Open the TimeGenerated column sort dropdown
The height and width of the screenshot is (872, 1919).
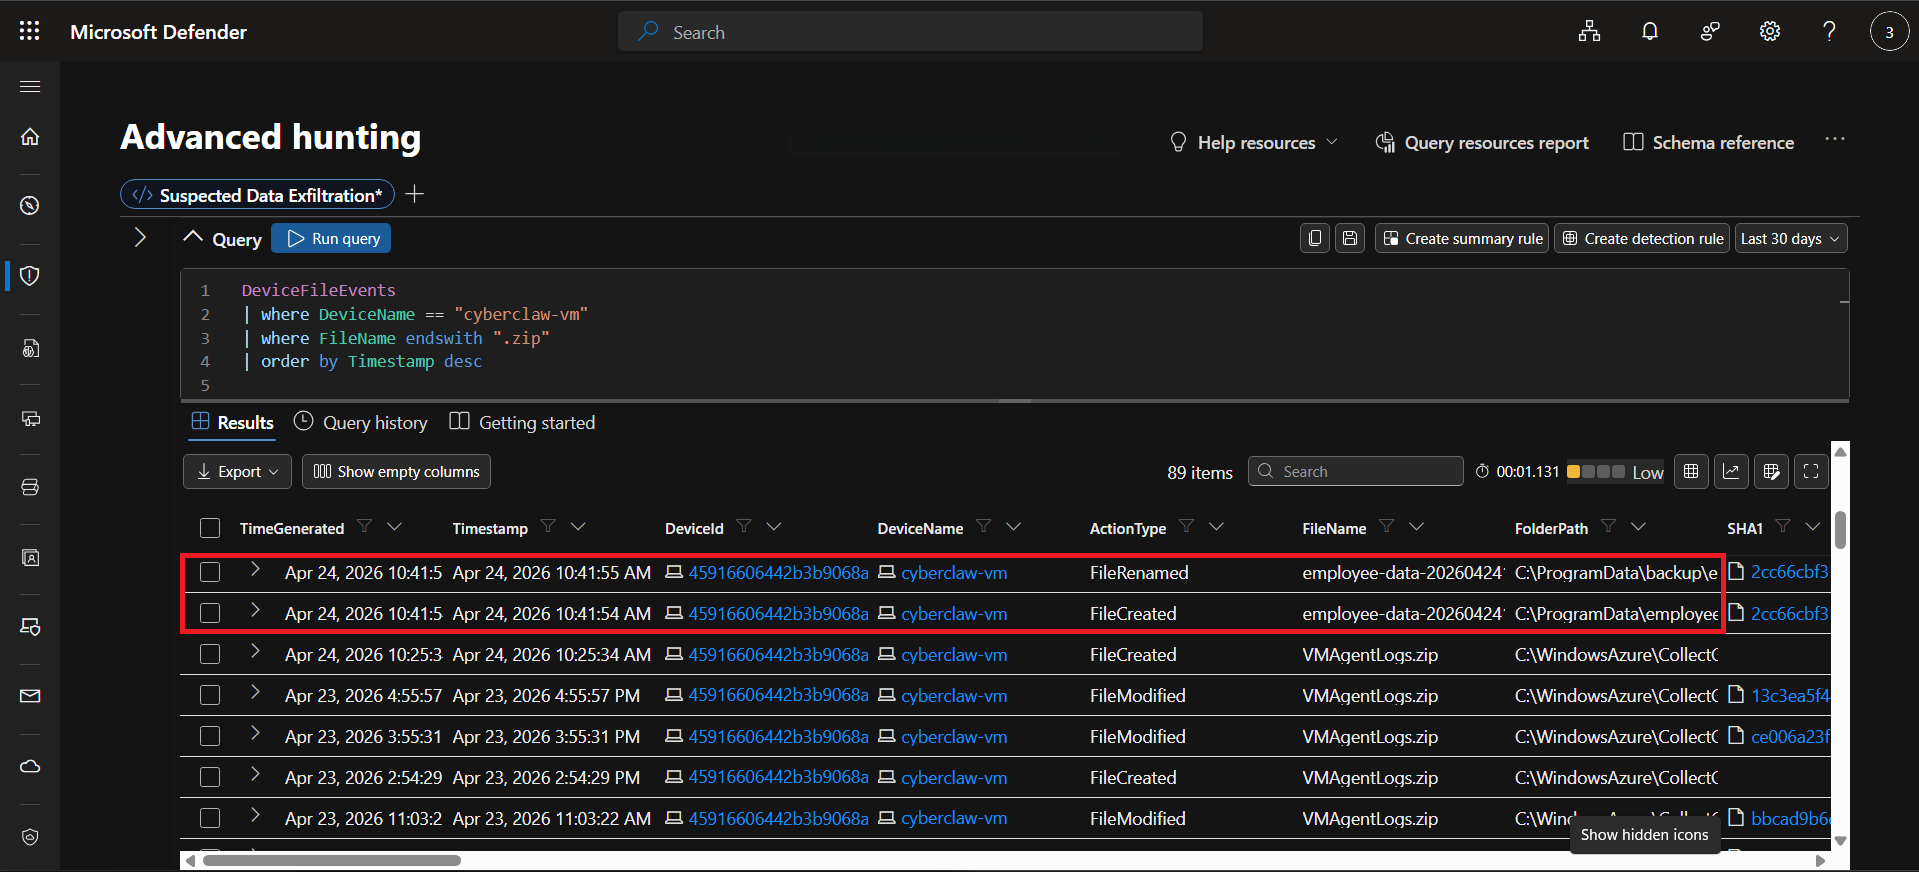394,527
